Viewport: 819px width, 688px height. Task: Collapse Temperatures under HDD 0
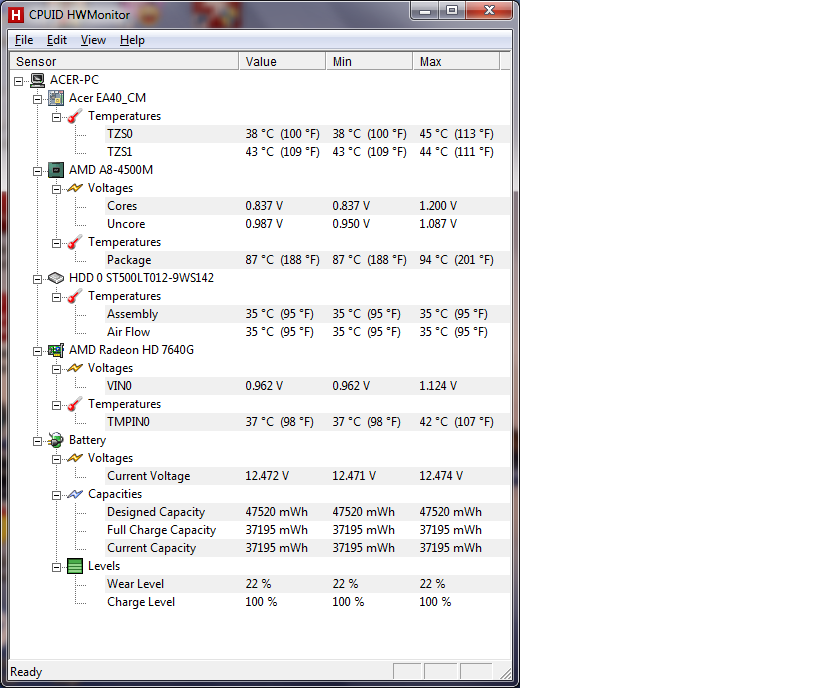[x=56, y=297]
